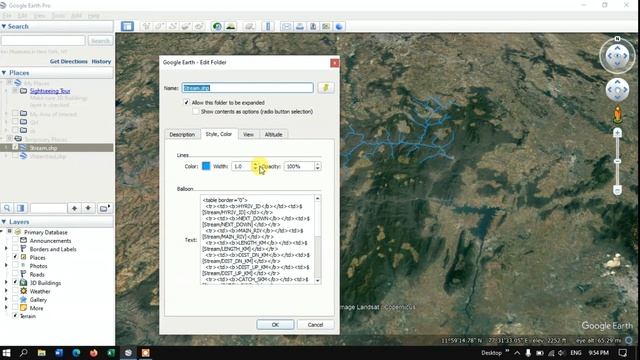Enable Announcements layer checkbox
This screenshot has height=360, width=640.
[15, 240]
